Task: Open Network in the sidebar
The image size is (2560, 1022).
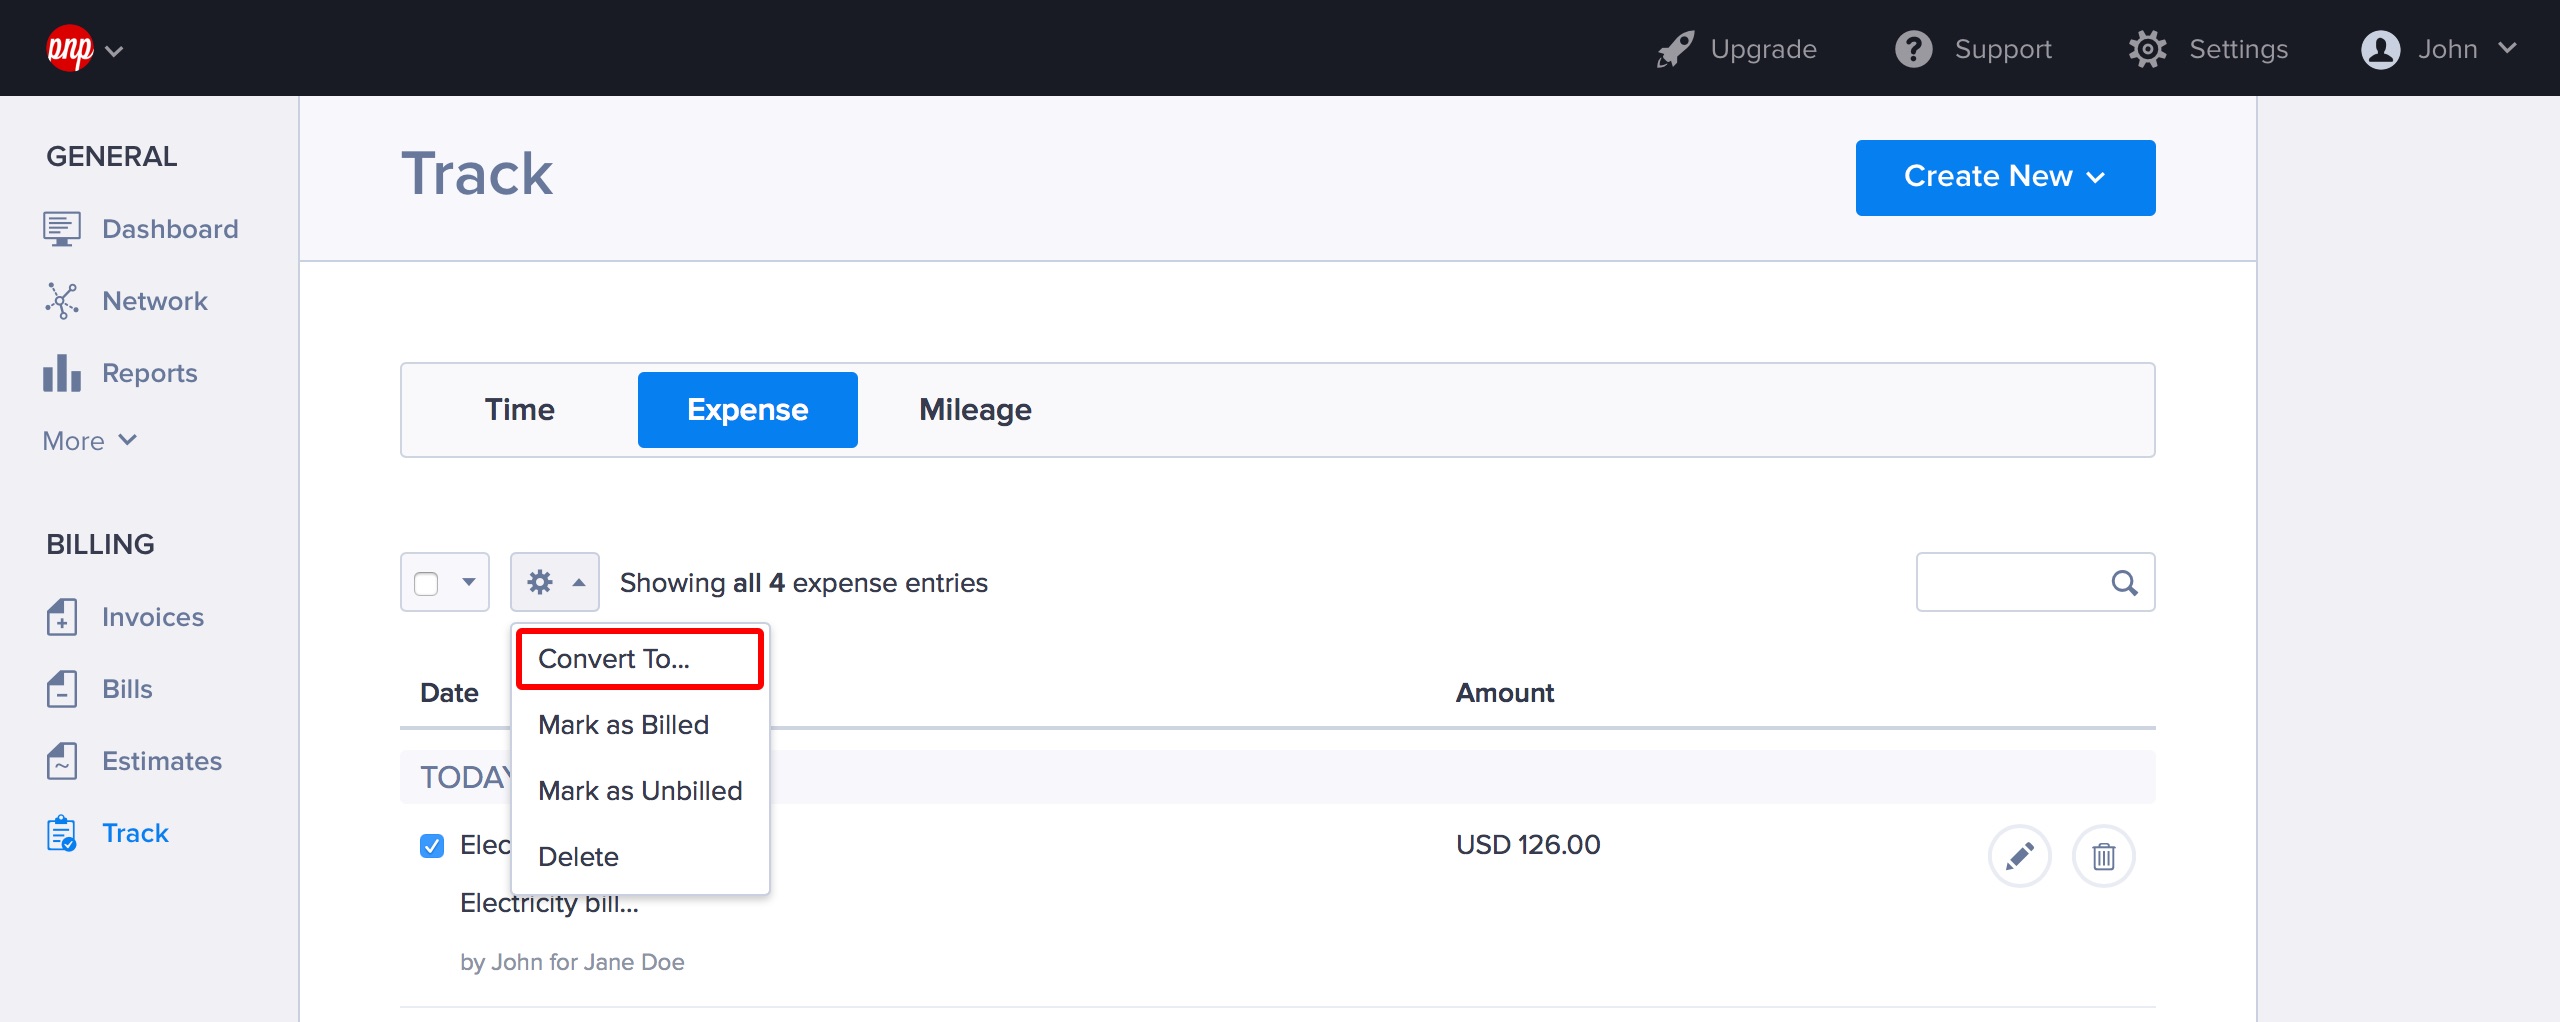Action: point(154,301)
